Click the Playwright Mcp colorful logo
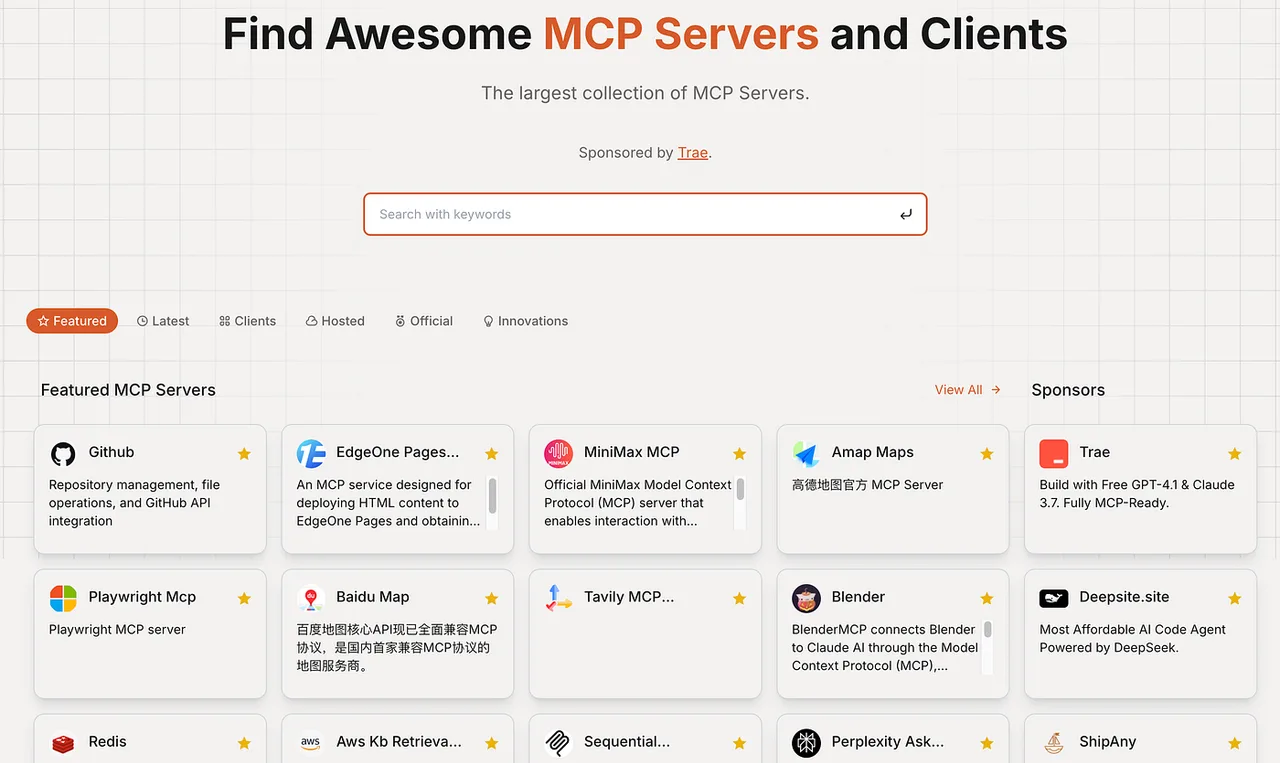Screen dimensions: 1280x763 63,599
